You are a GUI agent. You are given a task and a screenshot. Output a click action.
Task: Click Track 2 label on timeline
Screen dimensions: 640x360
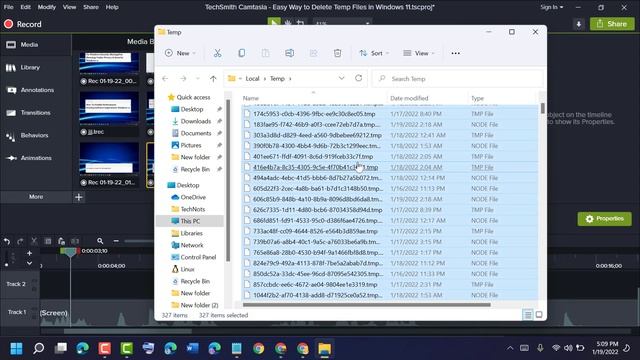pyautogui.click(x=16, y=284)
